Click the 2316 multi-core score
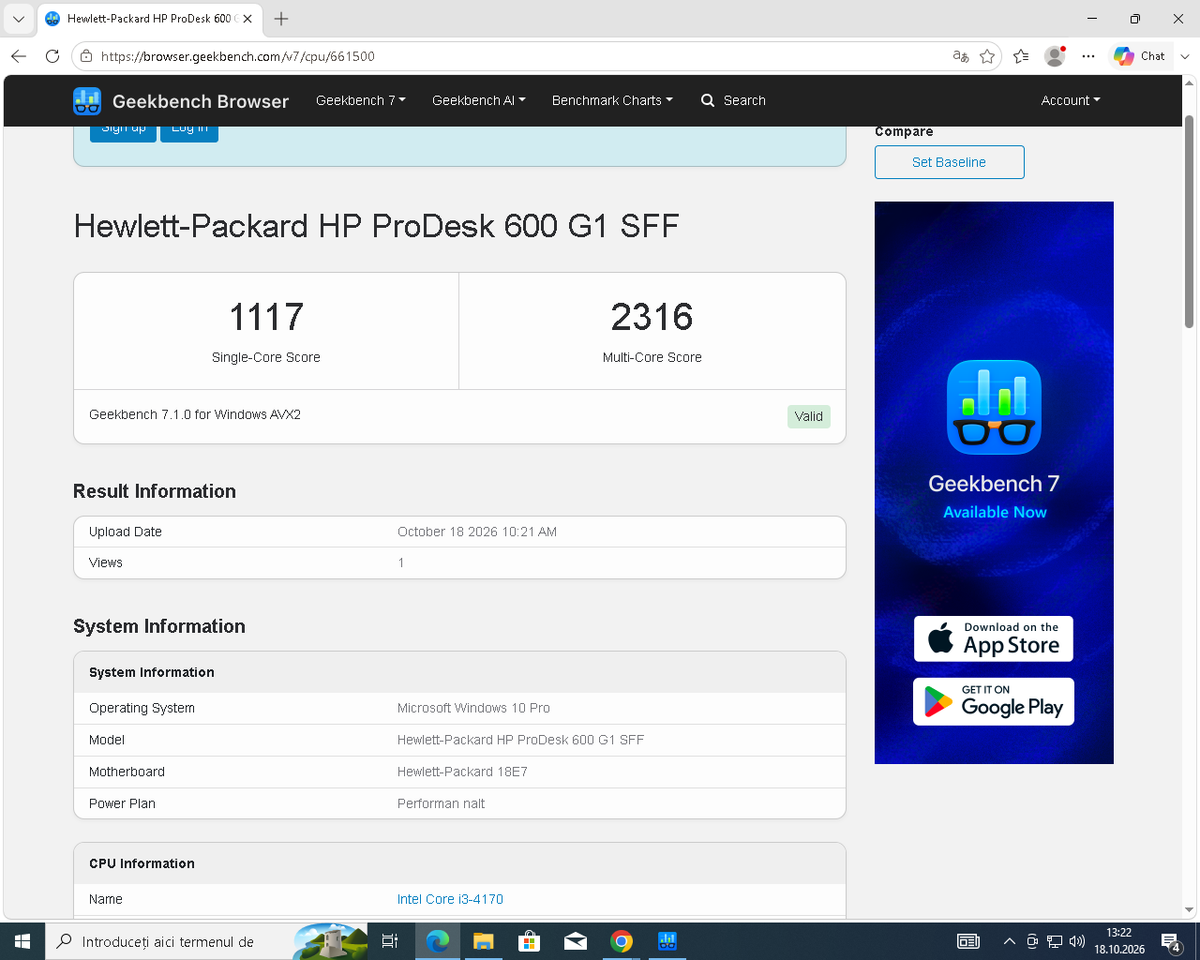 click(x=652, y=317)
